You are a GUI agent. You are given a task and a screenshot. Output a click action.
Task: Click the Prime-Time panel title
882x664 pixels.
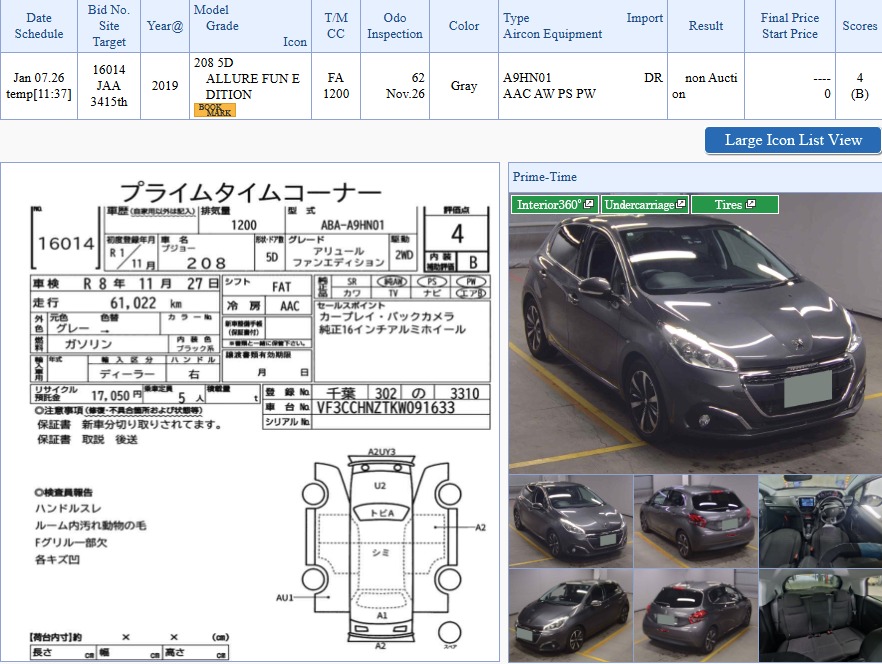coord(544,177)
